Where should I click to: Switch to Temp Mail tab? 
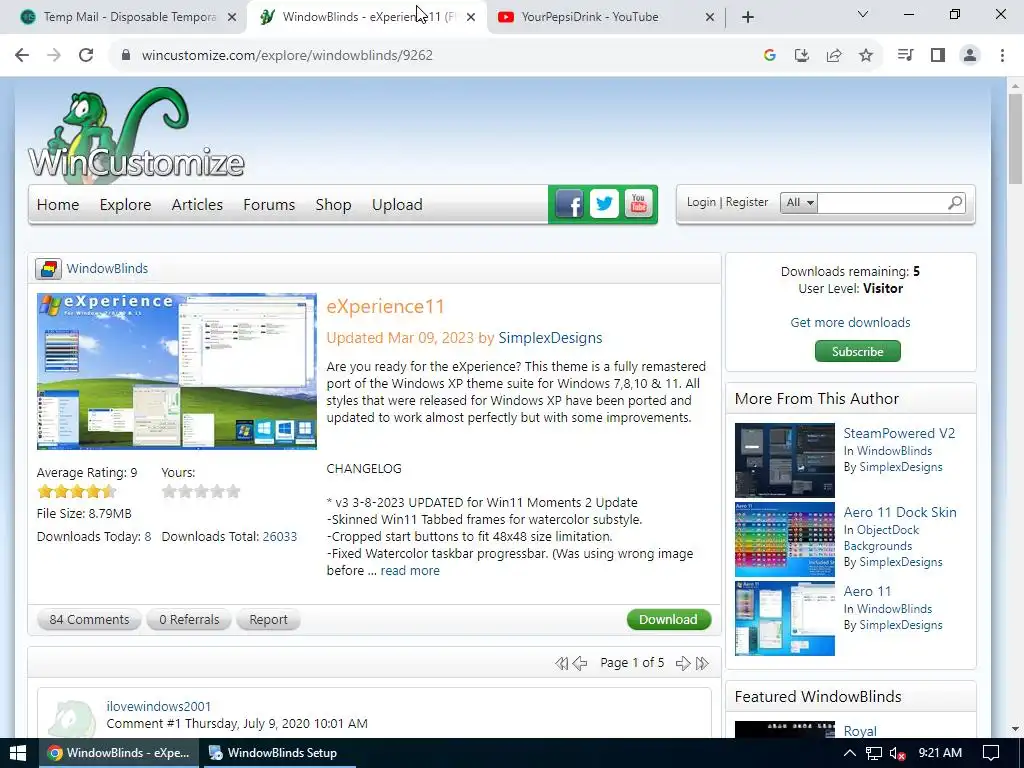tap(127, 17)
